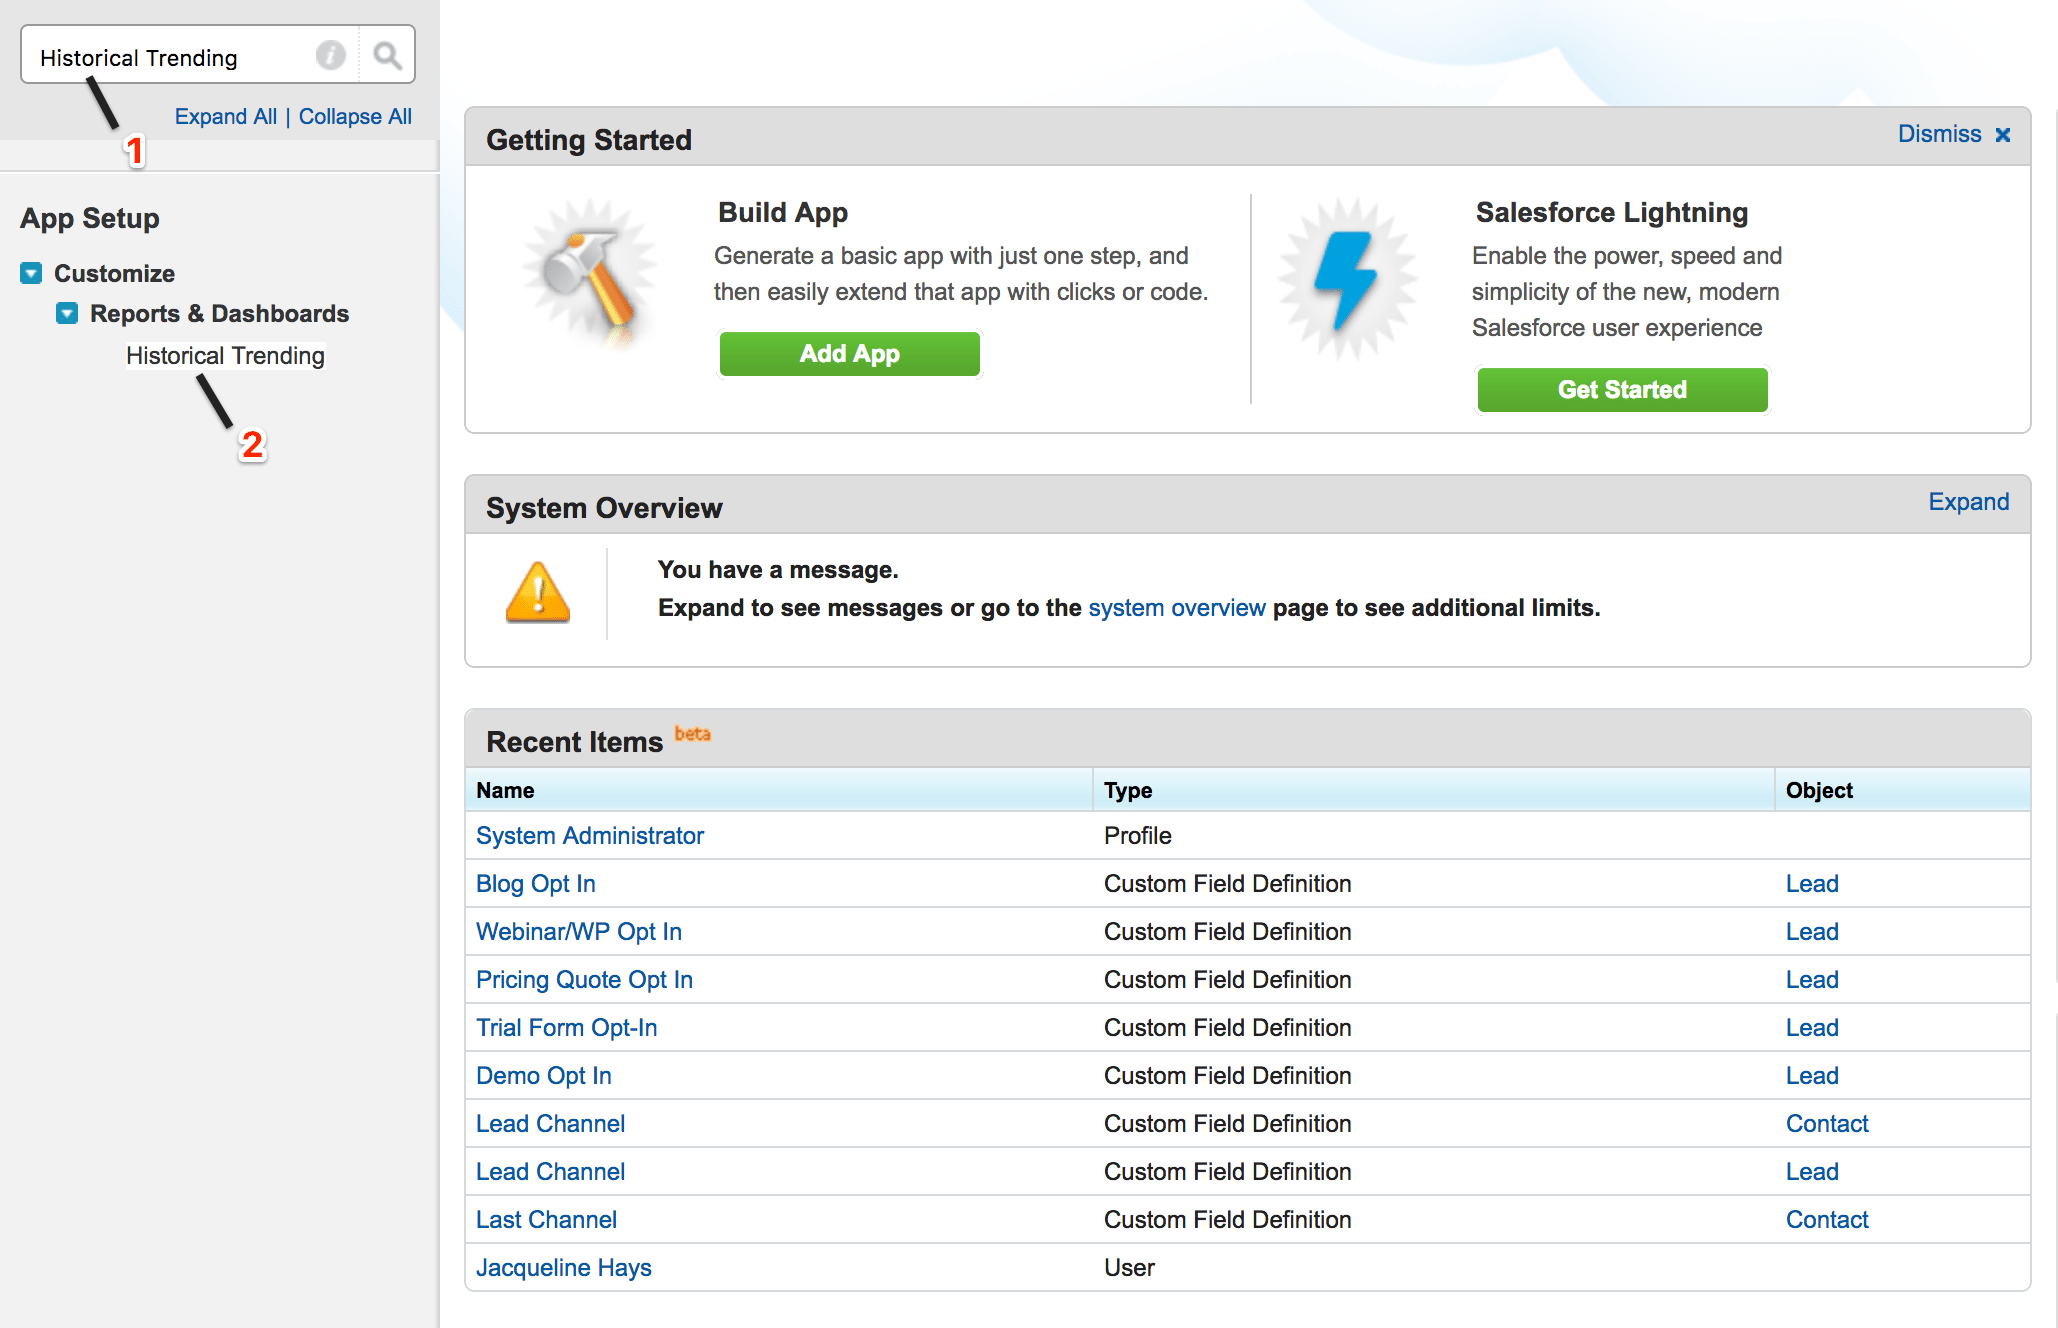Click the Expand All link
Viewport: 2058px width, 1328px height.
[x=226, y=117]
